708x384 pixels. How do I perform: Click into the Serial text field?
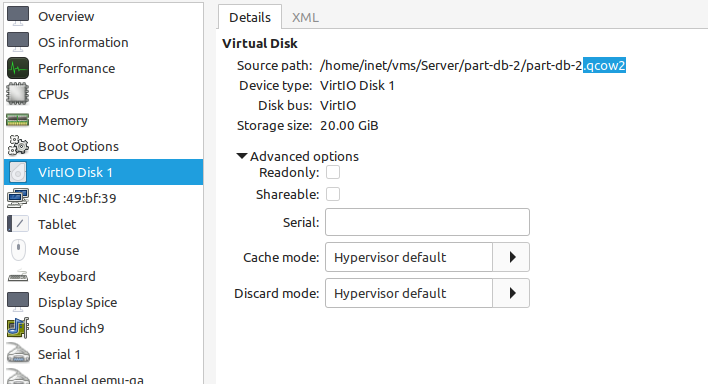(x=427, y=222)
